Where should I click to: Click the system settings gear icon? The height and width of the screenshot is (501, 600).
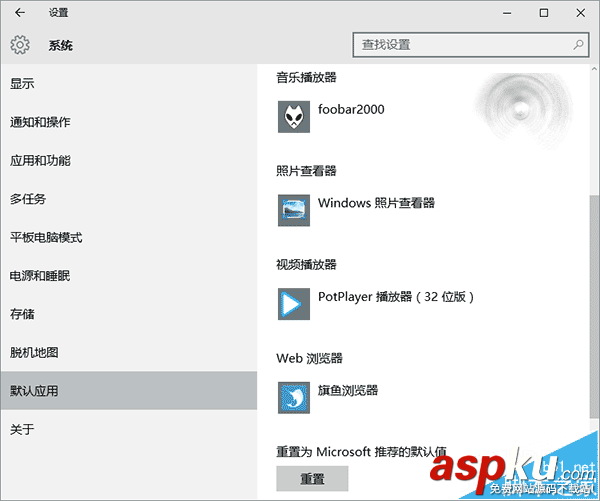[x=20, y=45]
